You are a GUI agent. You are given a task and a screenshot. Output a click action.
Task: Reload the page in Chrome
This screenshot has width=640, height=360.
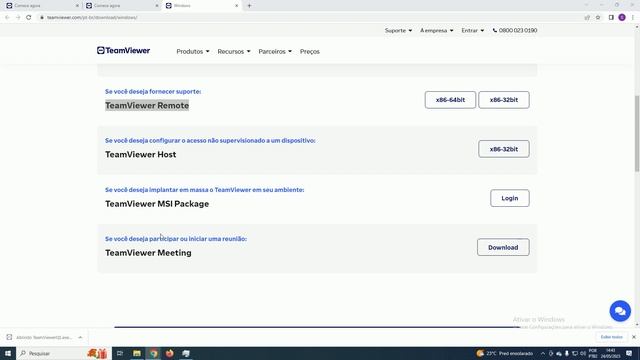pos(29,18)
